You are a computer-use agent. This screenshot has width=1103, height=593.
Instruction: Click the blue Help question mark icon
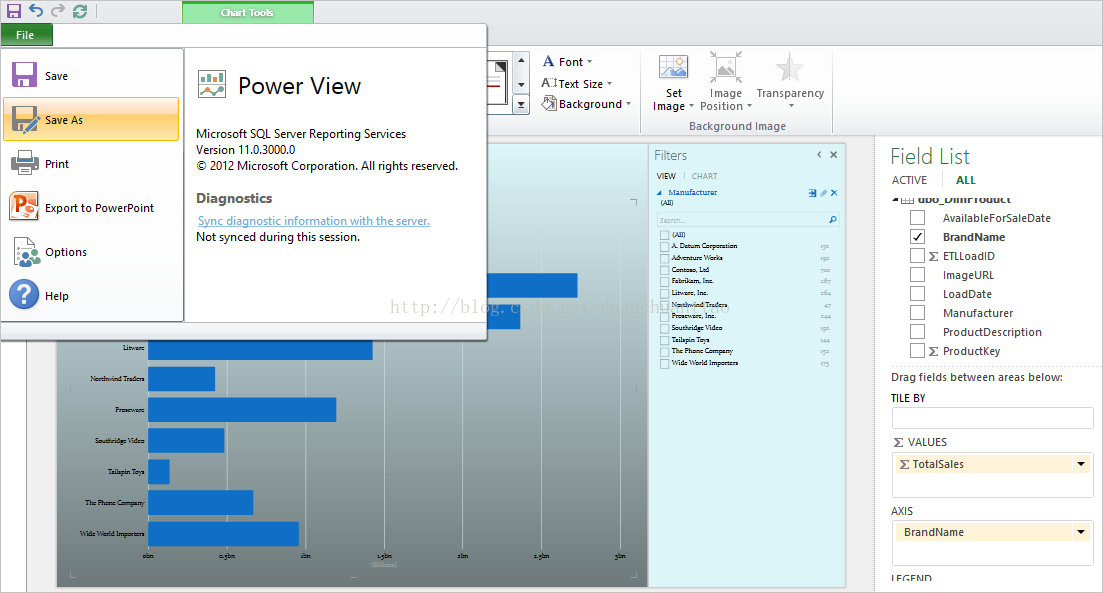coord(24,295)
